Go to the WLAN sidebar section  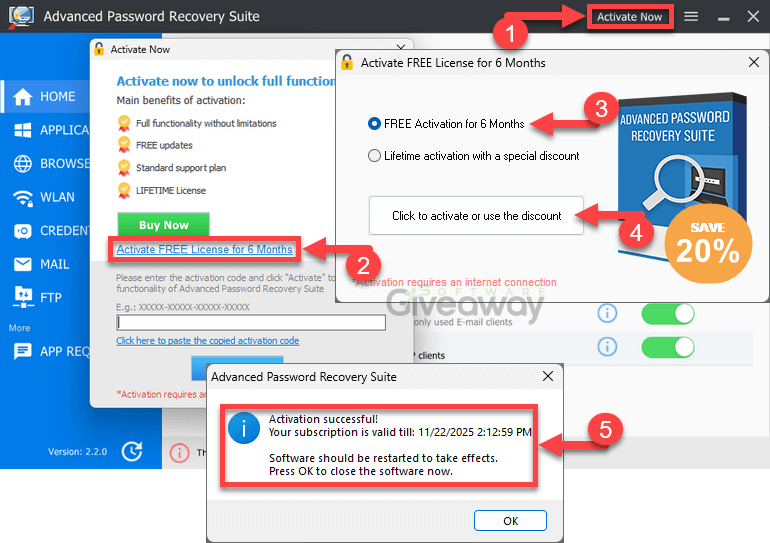47,197
